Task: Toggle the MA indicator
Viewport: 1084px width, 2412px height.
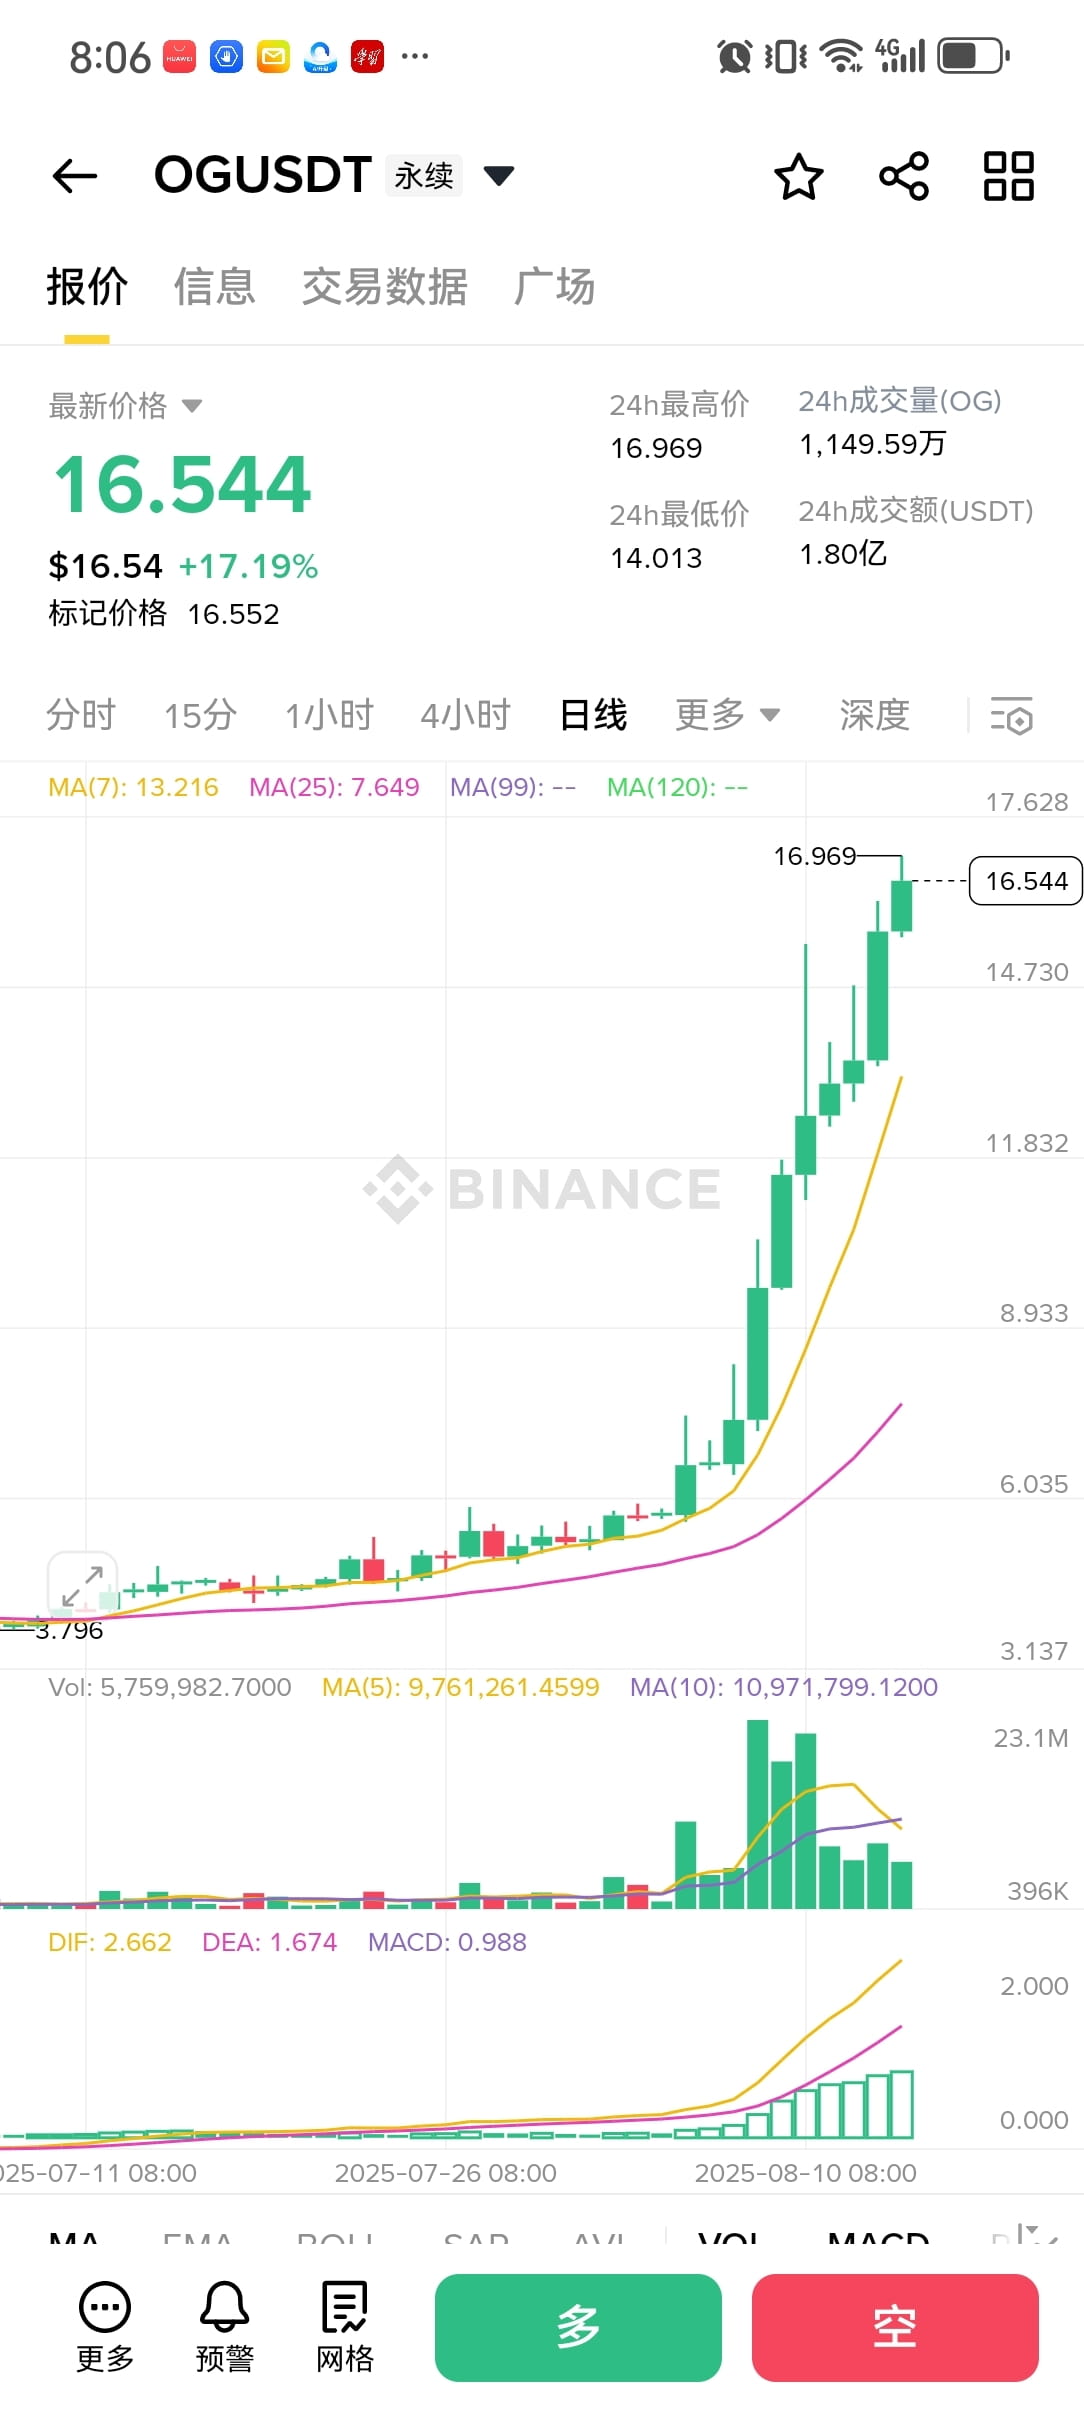Action: tap(74, 2238)
